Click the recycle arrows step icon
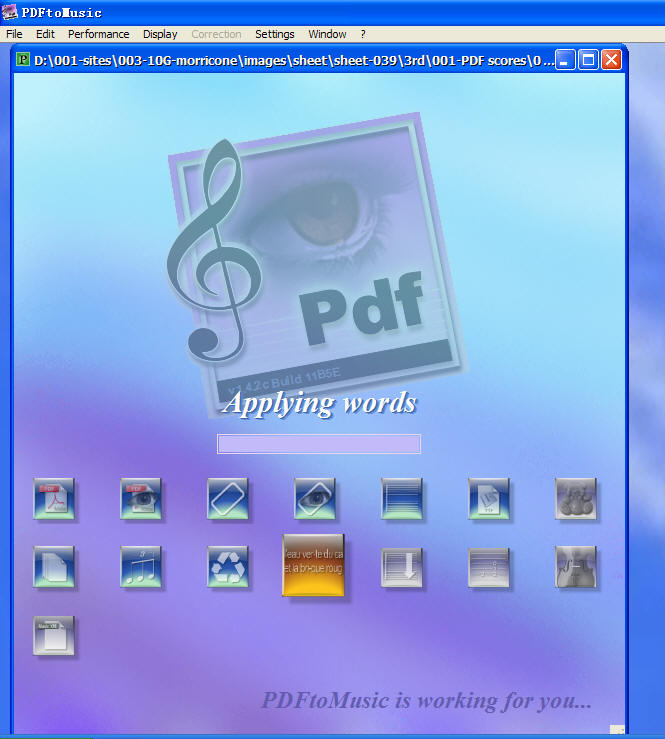The width and height of the screenshot is (665, 739). (x=228, y=567)
